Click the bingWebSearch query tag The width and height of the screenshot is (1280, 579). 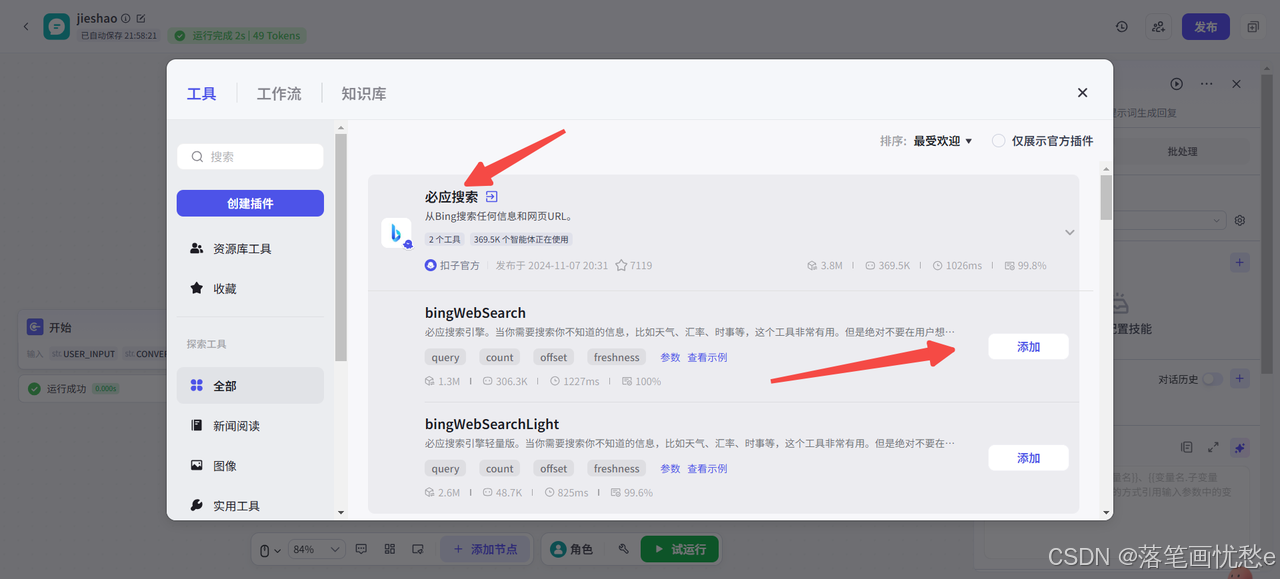(446, 357)
